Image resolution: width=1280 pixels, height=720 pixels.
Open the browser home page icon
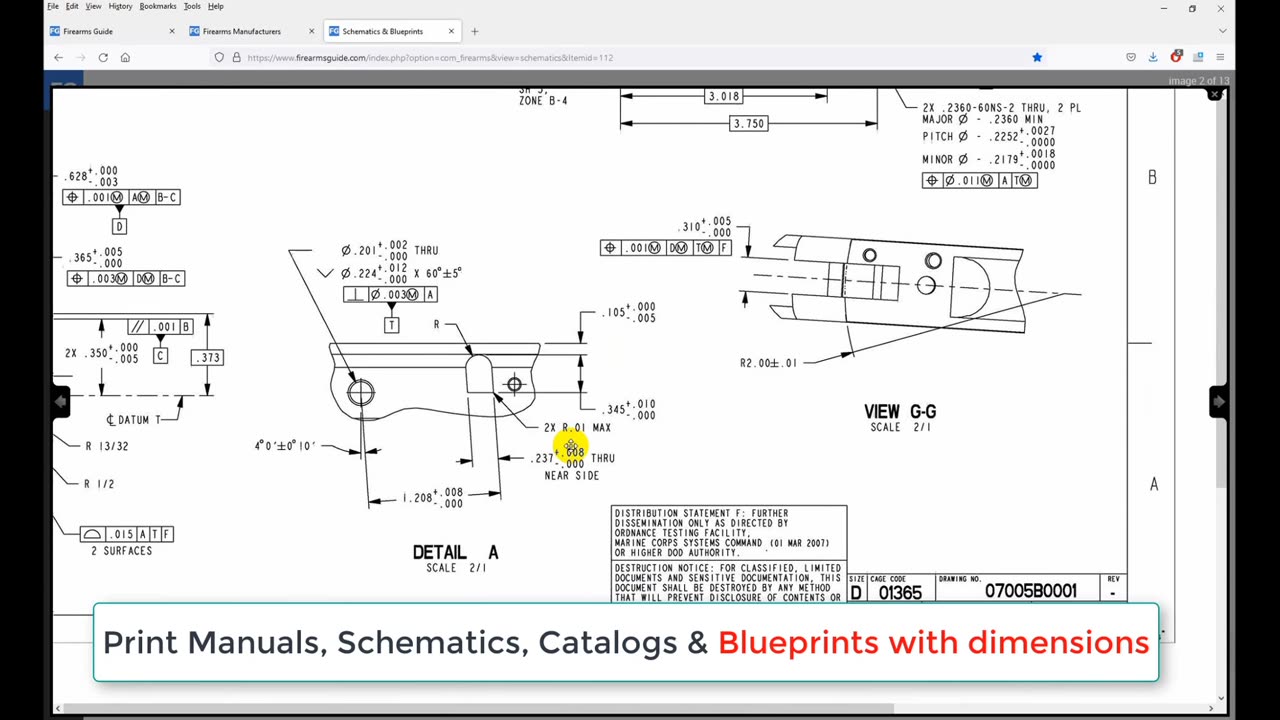(125, 57)
